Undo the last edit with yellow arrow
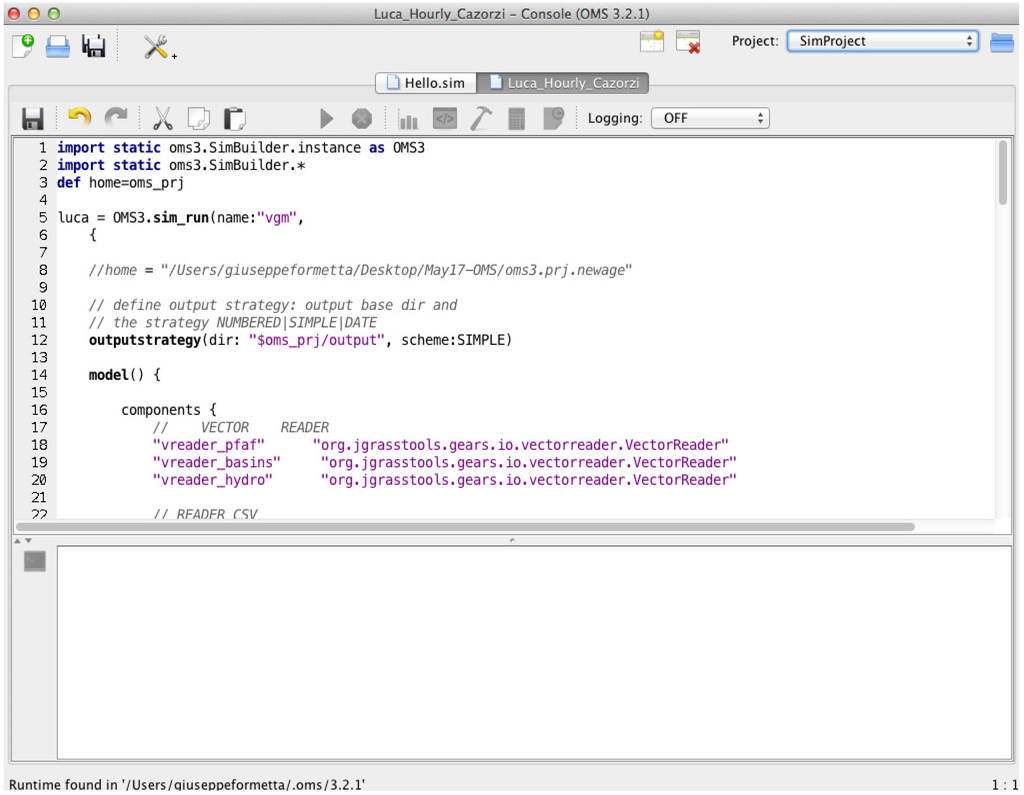This screenshot has height=795, width=1024. click(x=79, y=118)
